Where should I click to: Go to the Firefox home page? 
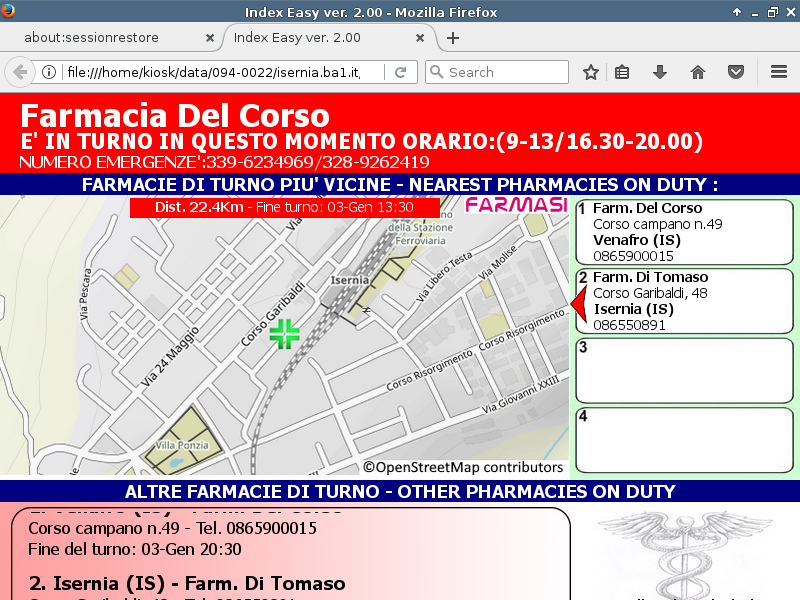(x=698, y=72)
